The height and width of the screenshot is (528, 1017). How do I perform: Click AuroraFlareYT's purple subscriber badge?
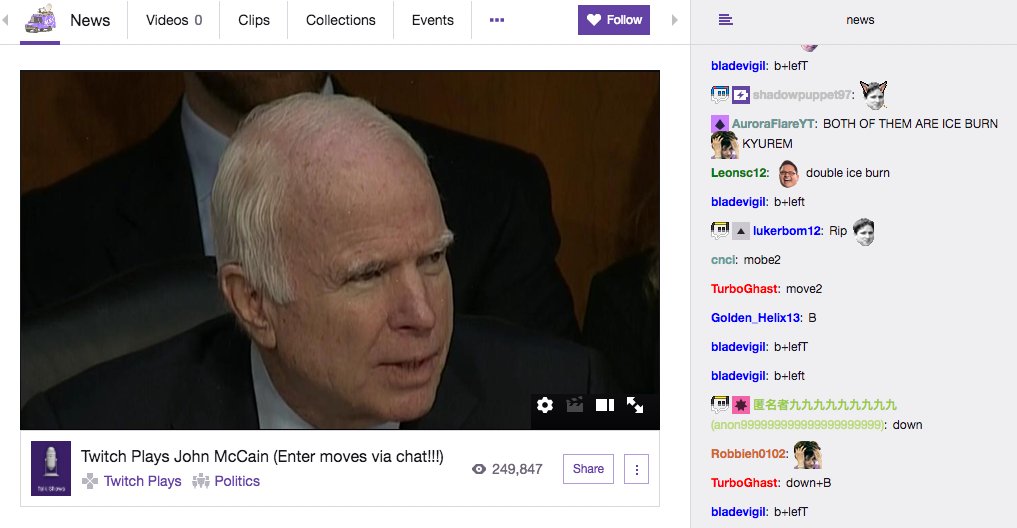click(x=720, y=123)
